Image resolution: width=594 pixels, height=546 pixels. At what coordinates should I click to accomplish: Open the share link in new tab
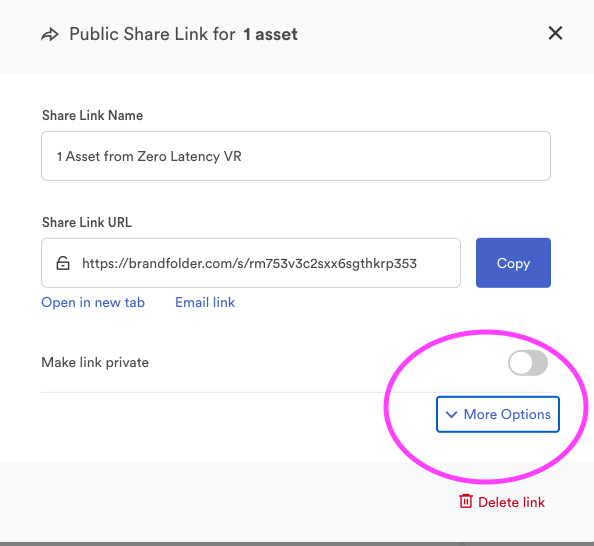93,302
